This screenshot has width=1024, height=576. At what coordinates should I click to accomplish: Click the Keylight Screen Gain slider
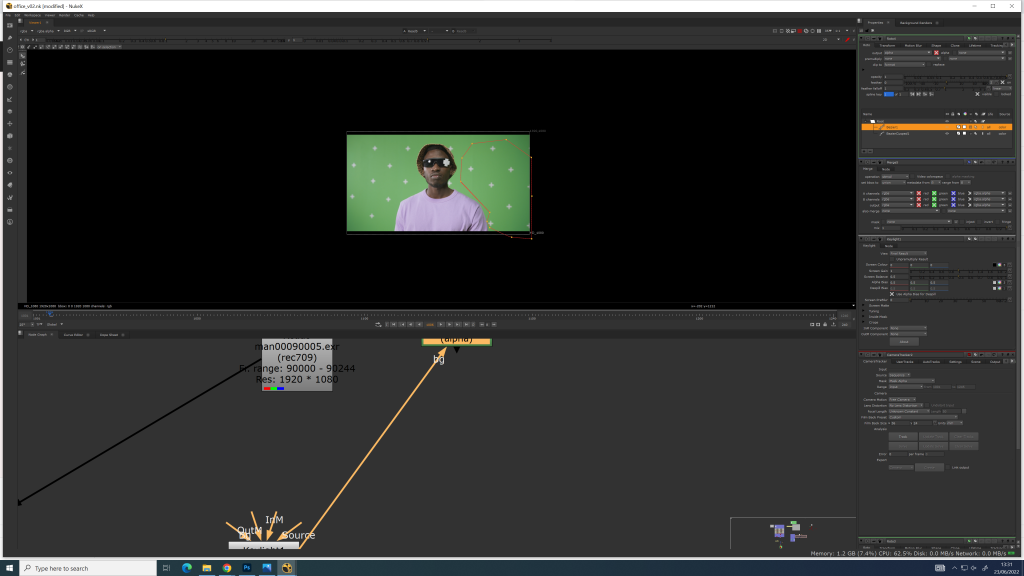pyautogui.click(x=958, y=271)
